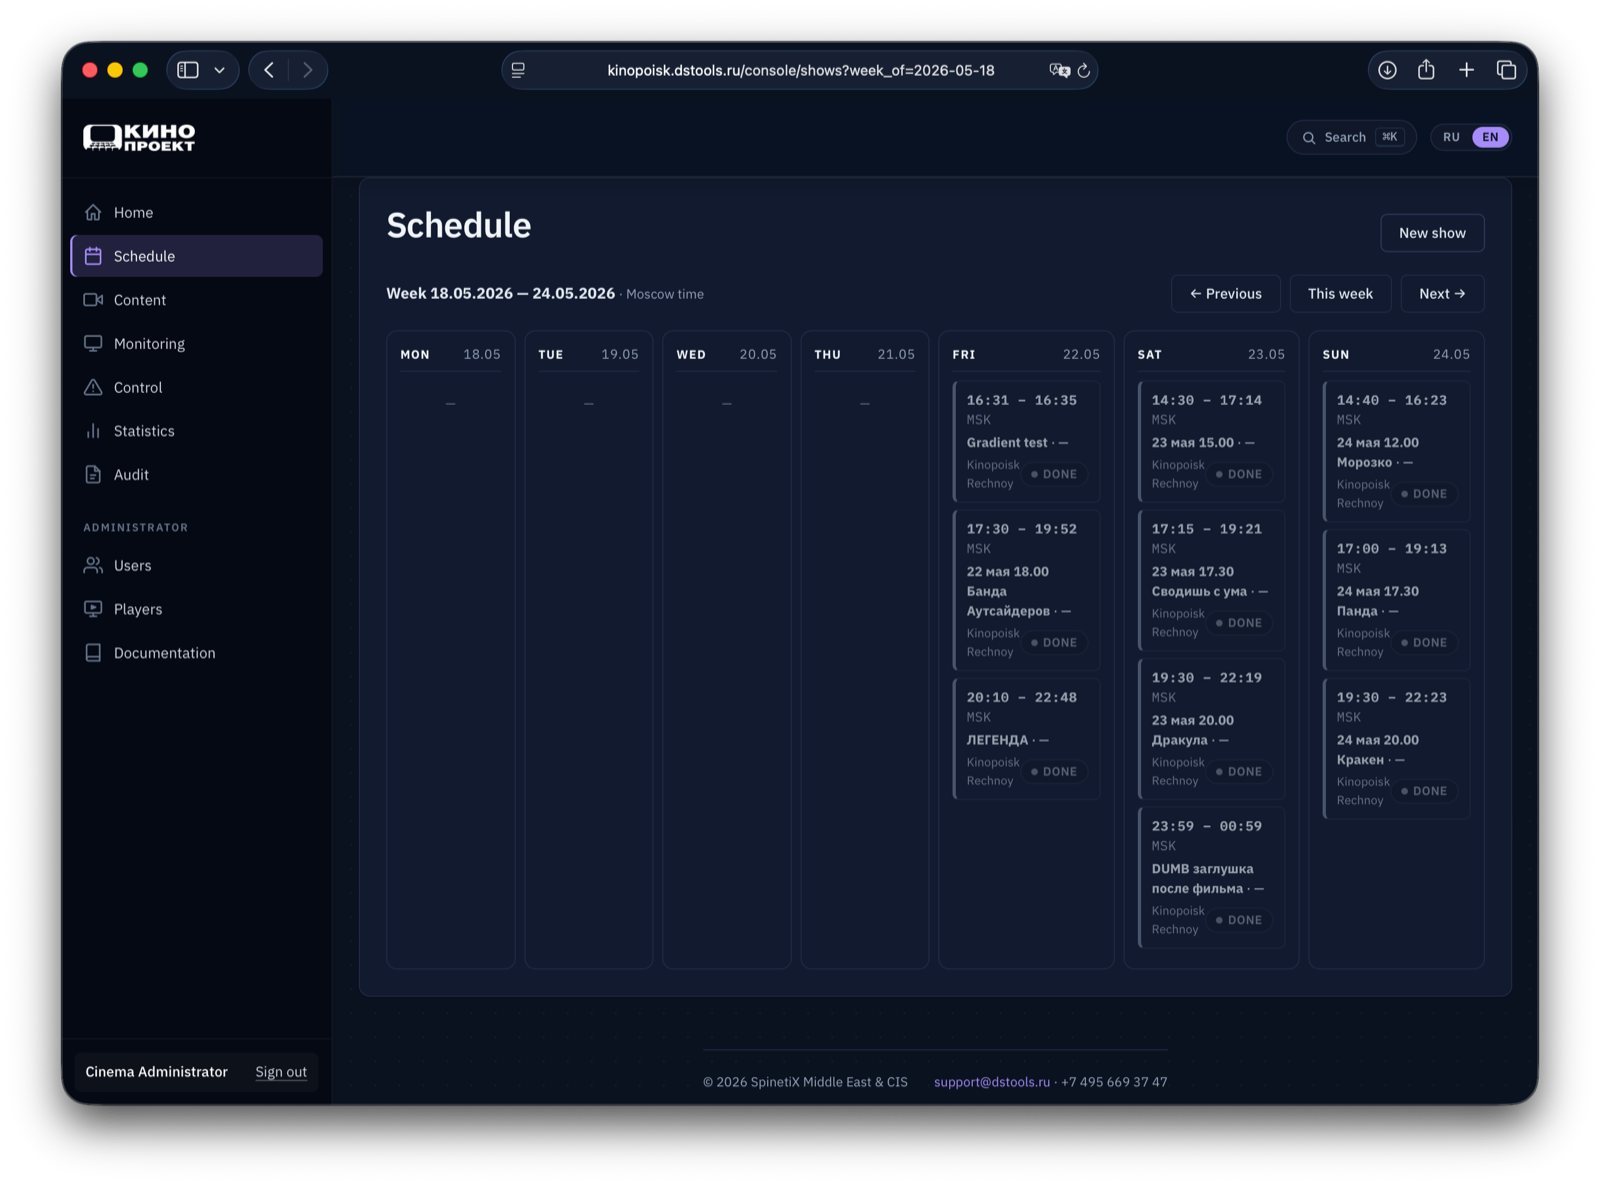Open the Audit menu item
Image resolution: width=1600 pixels, height=1186 pixels.
(197, 474)
